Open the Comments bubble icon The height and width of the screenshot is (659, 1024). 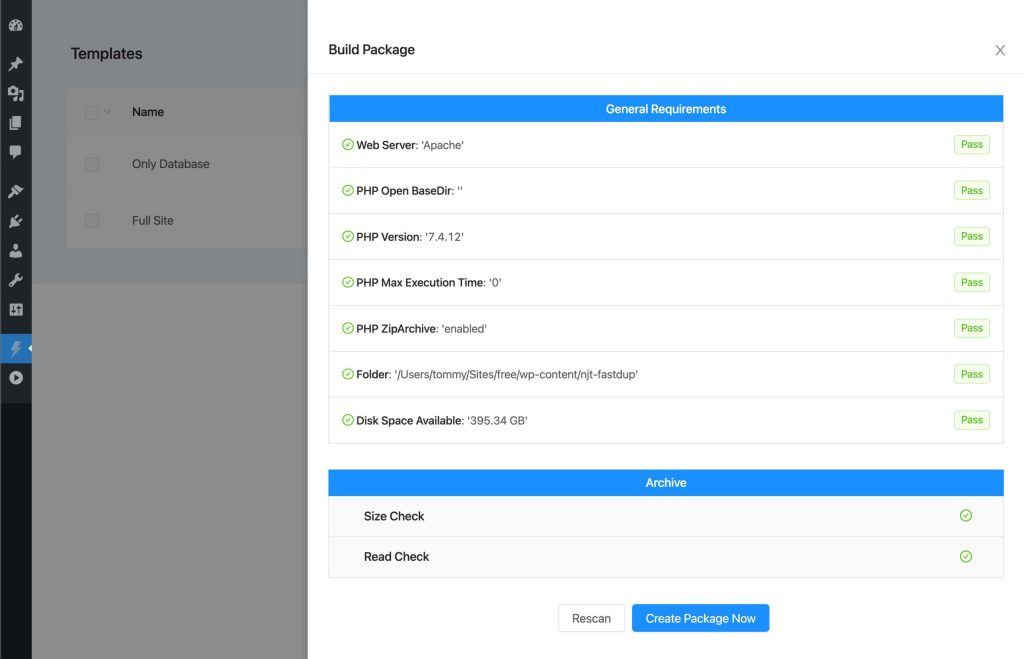[x=15, y=152]
